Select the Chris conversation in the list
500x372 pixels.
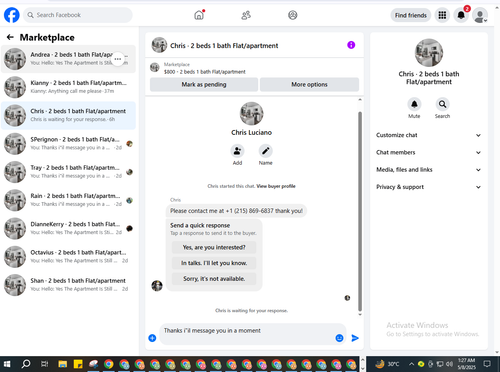(68, 115)
